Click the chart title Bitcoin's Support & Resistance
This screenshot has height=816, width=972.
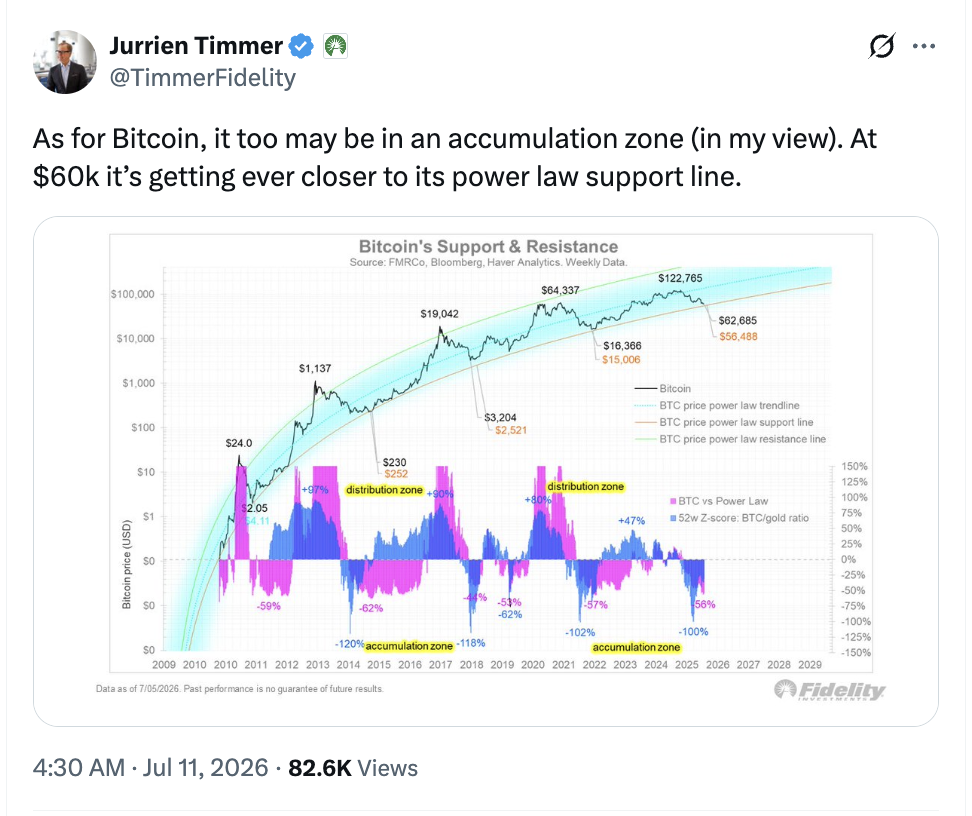488,246
